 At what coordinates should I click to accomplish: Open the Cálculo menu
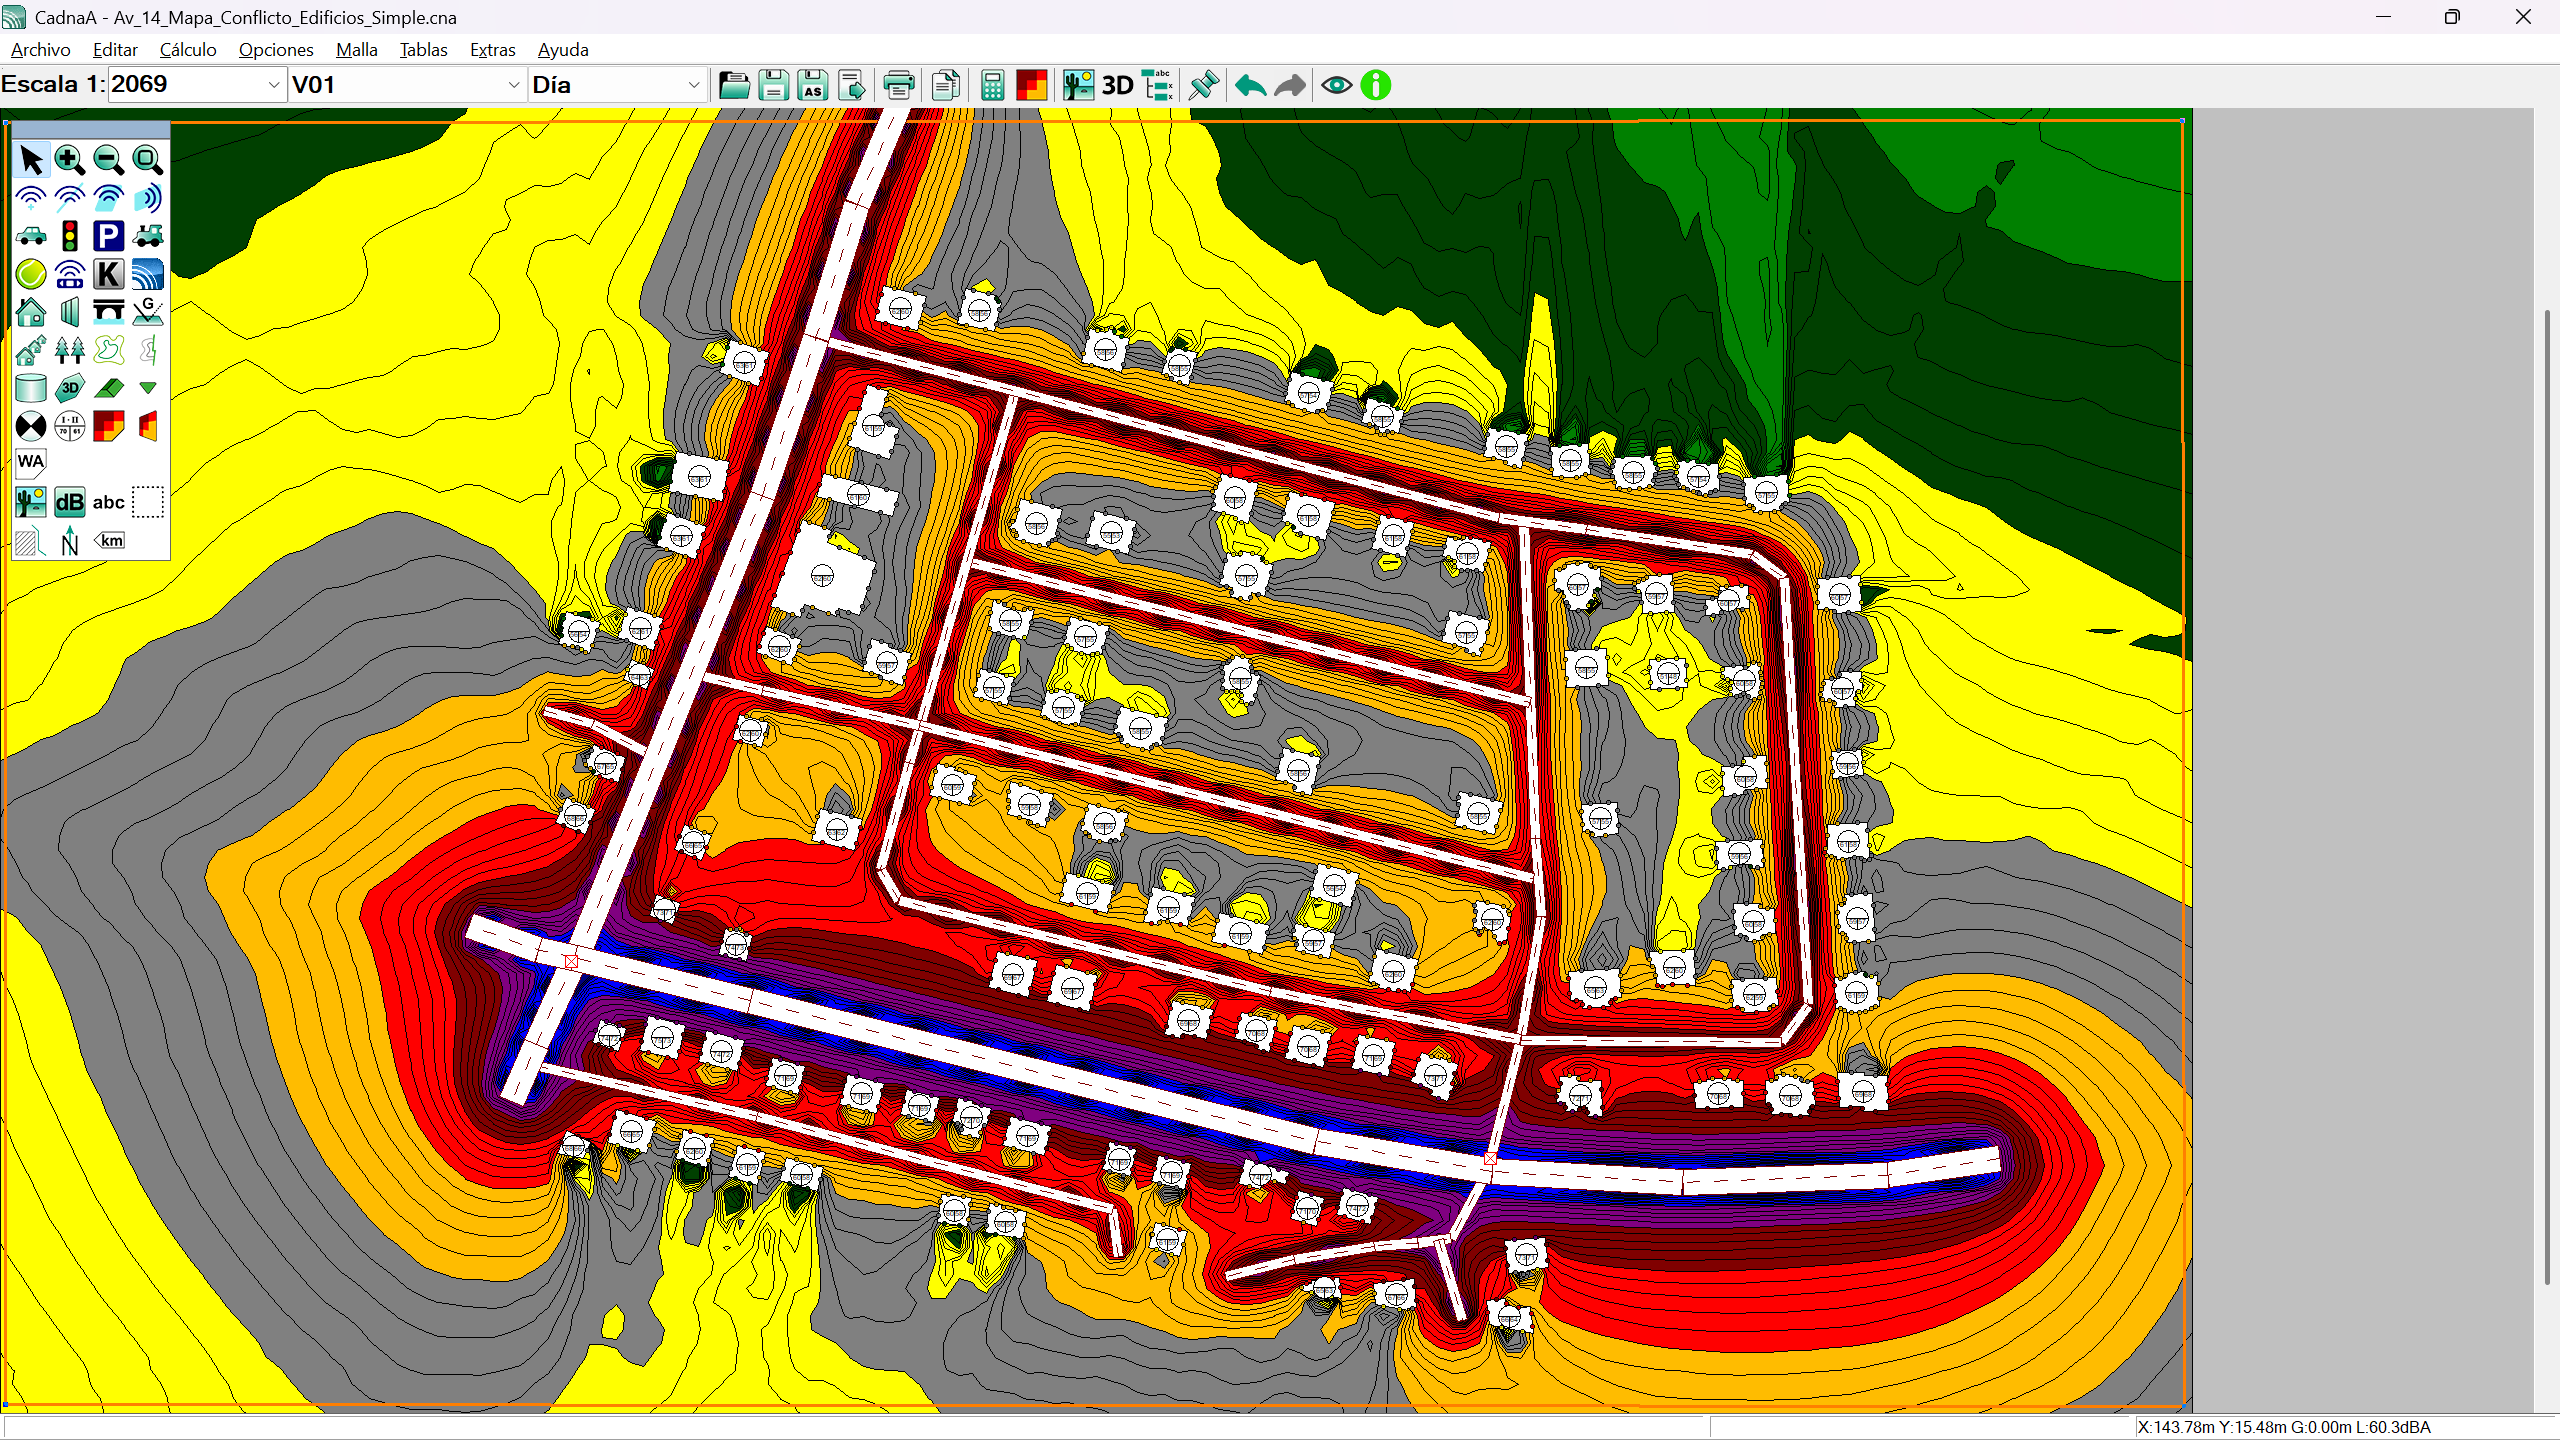[x=188, y=50]
